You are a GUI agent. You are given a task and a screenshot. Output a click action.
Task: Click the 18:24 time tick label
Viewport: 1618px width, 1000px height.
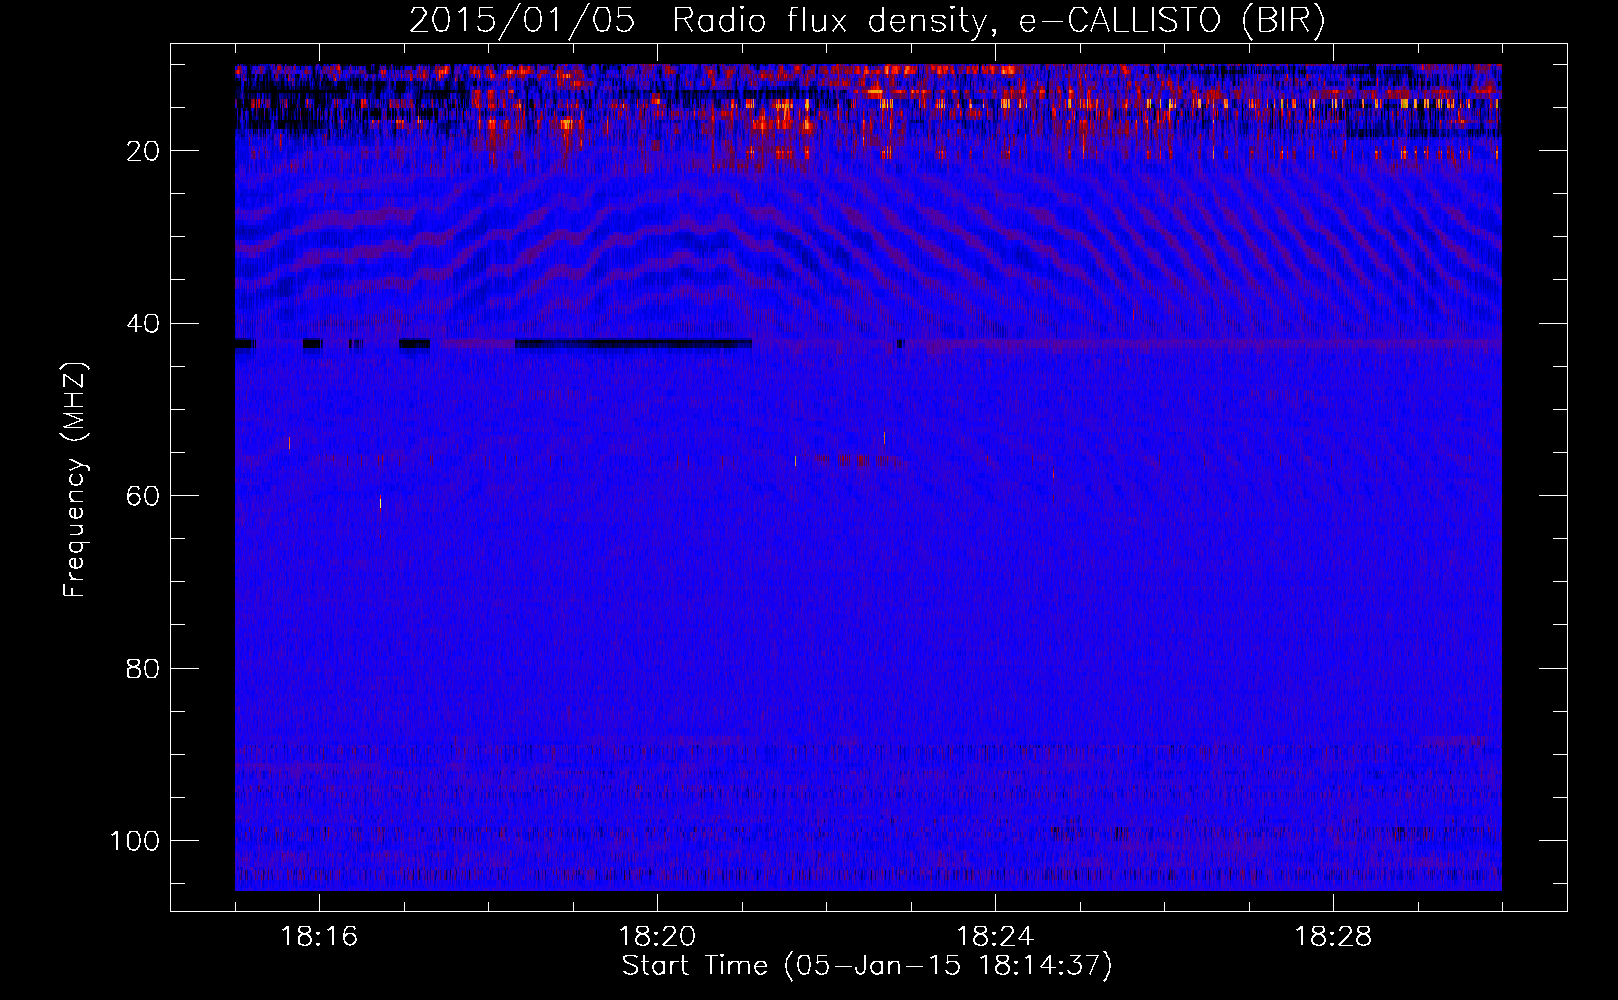[x=995, y=937]
